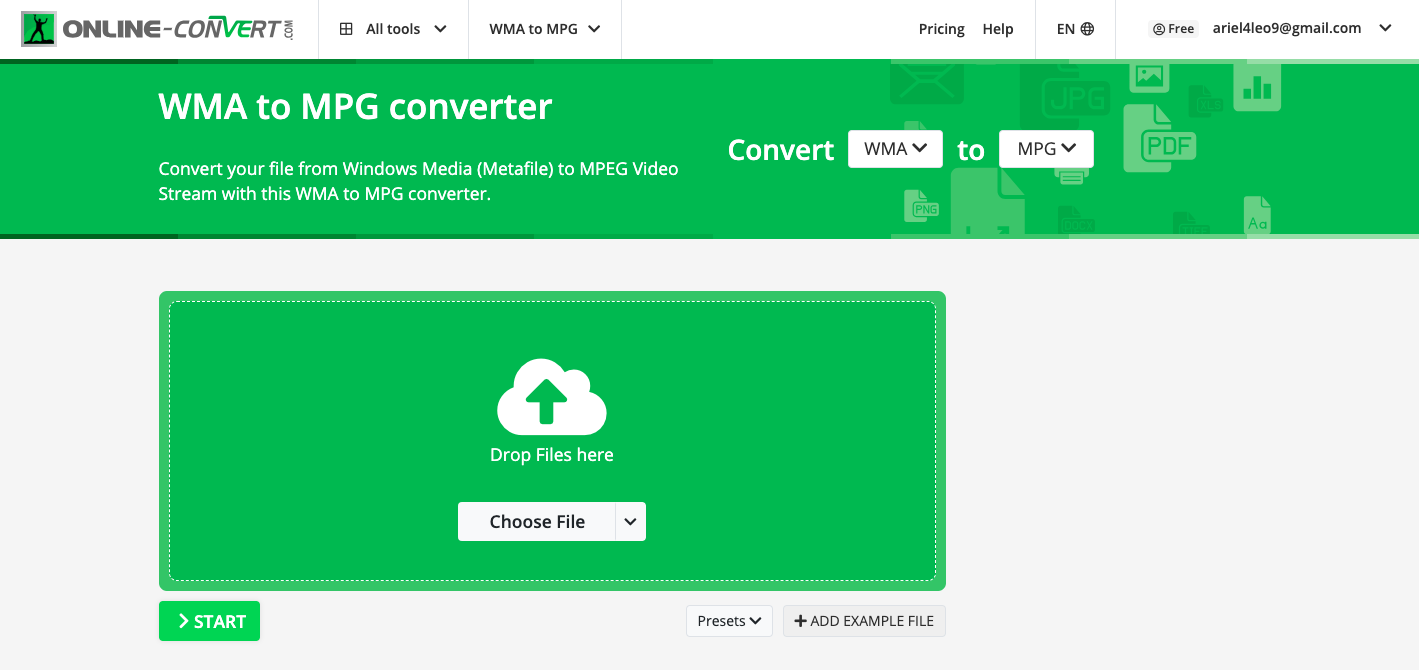Click the Online-Convert logo

tap(158, 29)
